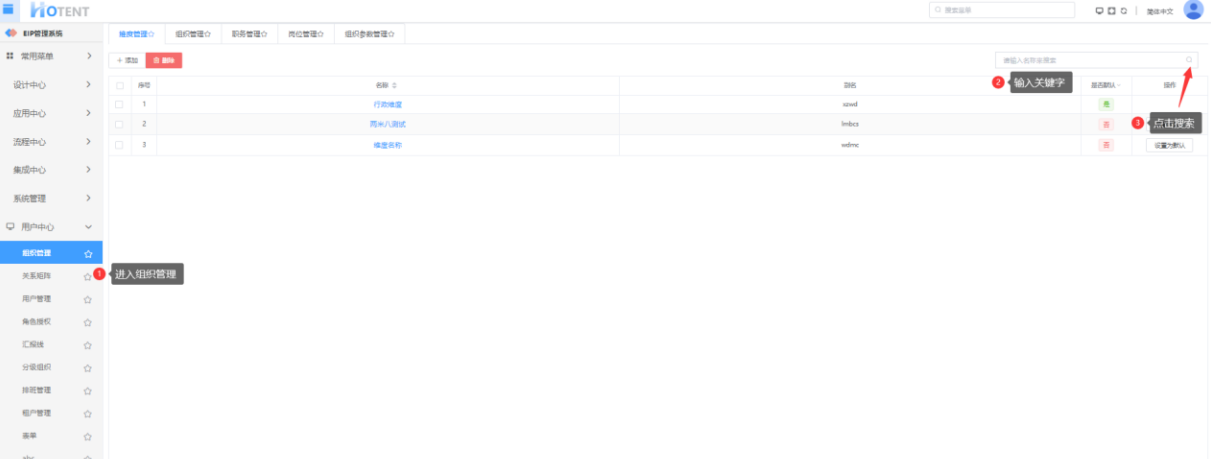Click the star next to 用户管理
The image size is (1211, 459).
[x=88, y=300]
